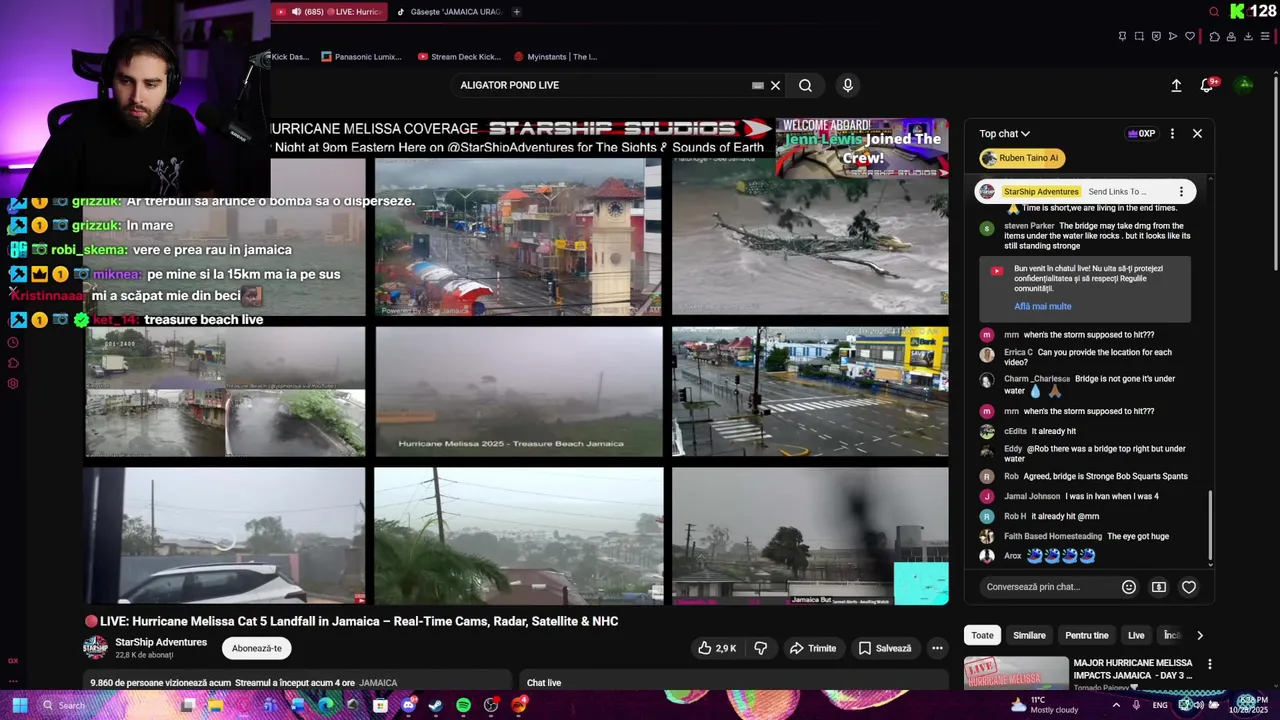Click the 0XP crown badge in chat

(1141, 133)
